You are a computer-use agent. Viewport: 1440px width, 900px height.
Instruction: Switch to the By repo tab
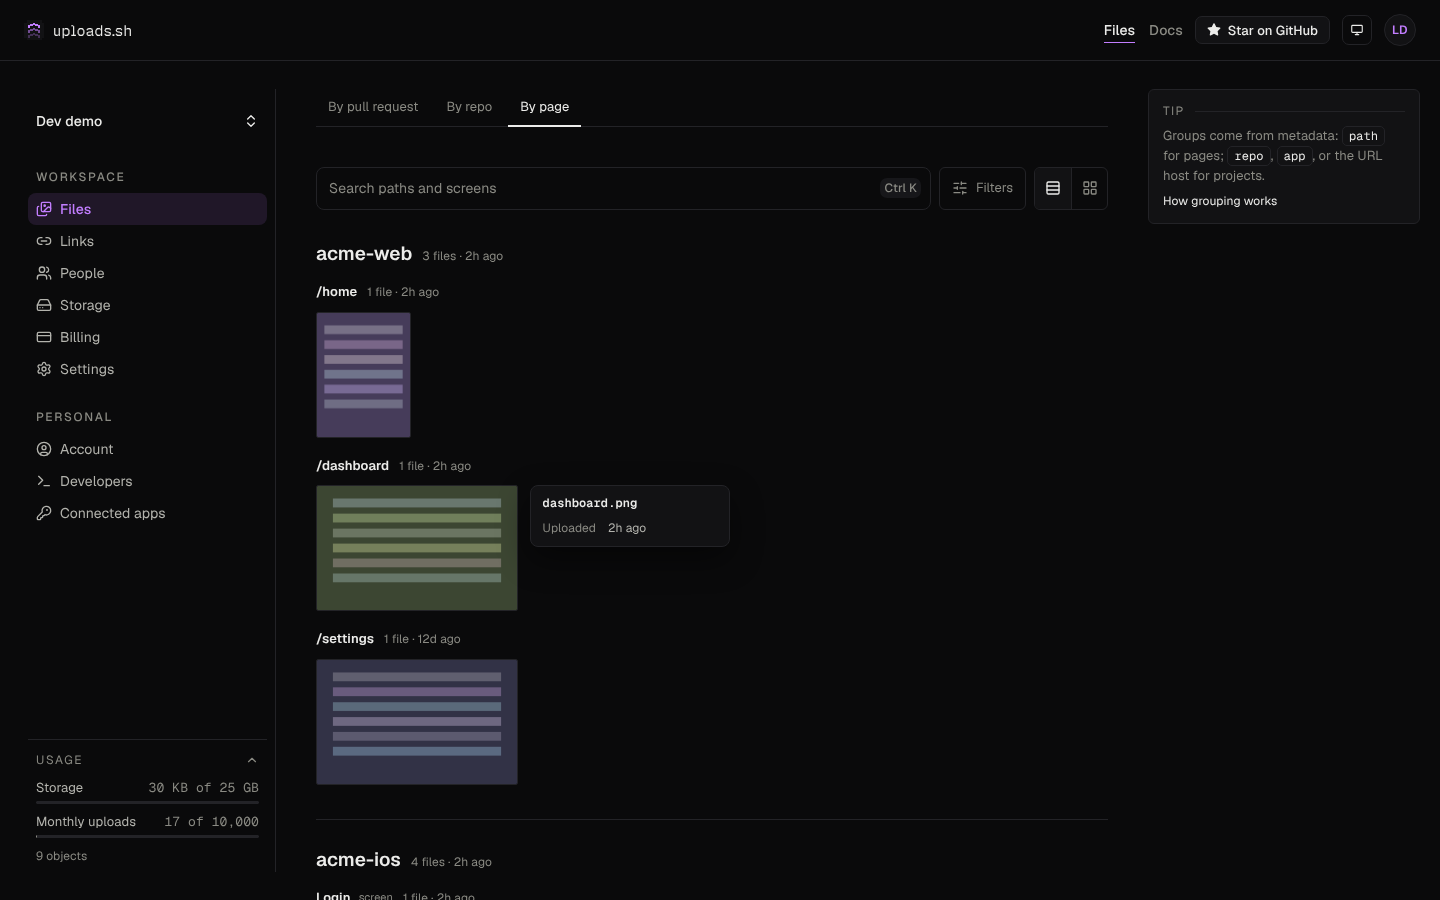(469, 107)
